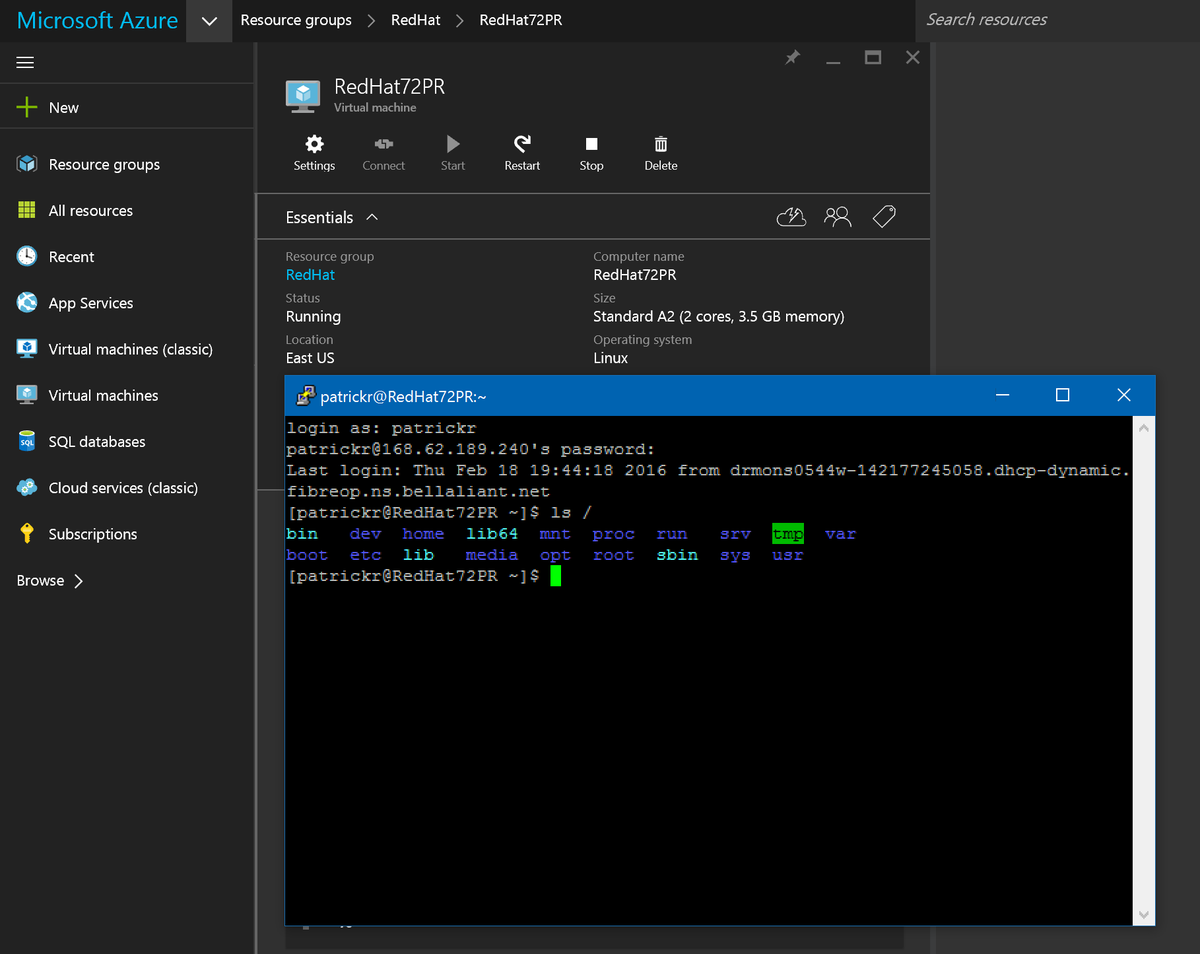The height and width of the screenshot is (954, 1200).
Task: Collapse the Essentials section
Action: pyautogui.click(x=372, y=217)
